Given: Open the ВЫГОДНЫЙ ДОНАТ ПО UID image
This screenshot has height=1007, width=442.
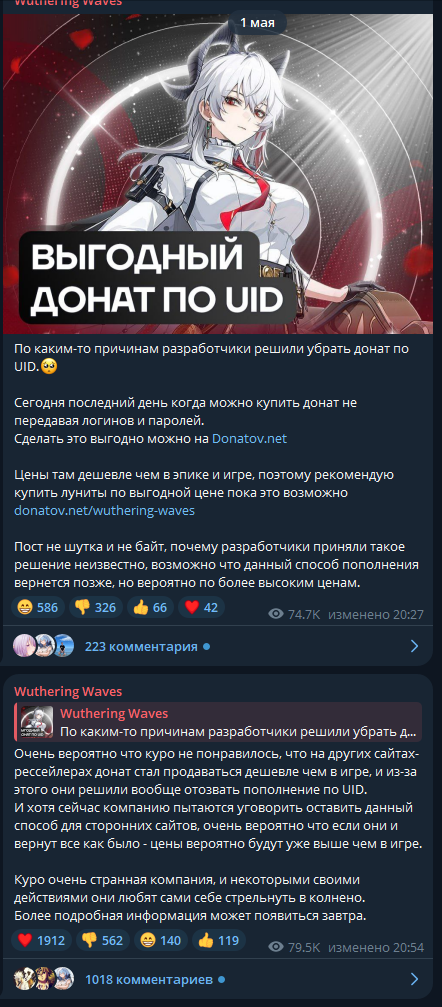Looking at the screenshot, I should 218,173.
